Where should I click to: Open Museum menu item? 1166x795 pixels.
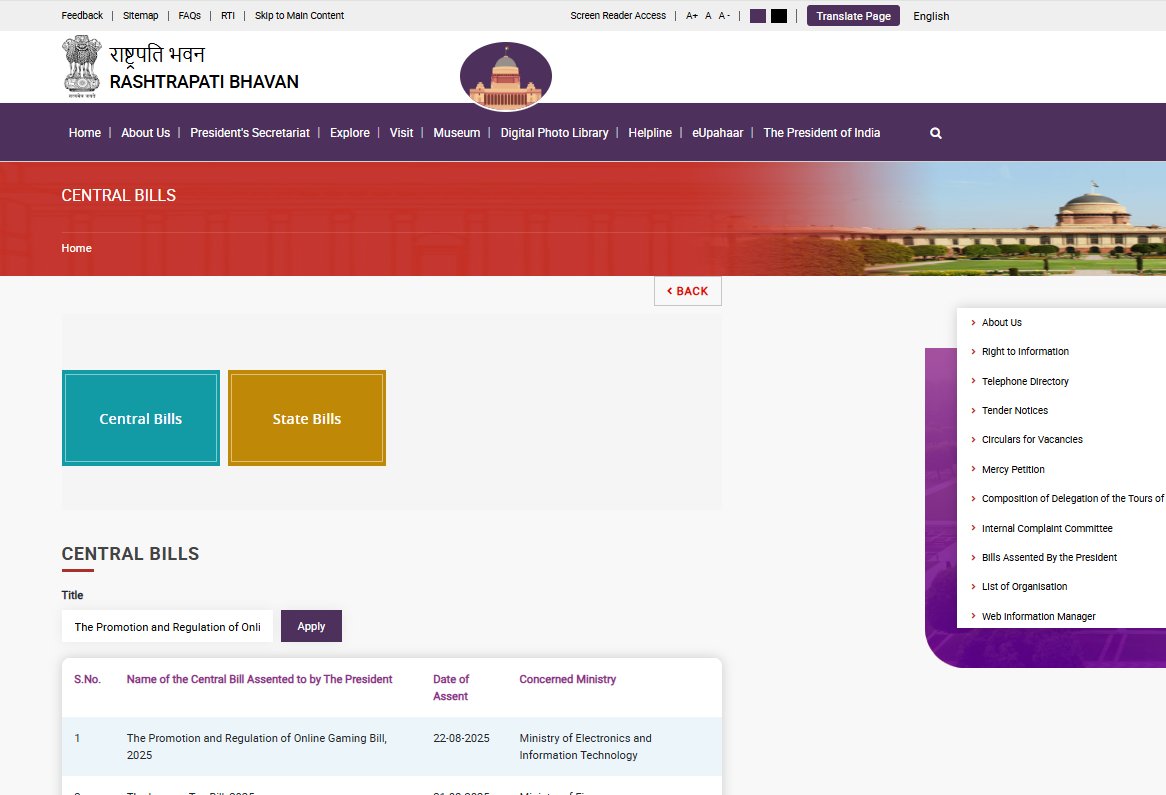tap(457, 132)
